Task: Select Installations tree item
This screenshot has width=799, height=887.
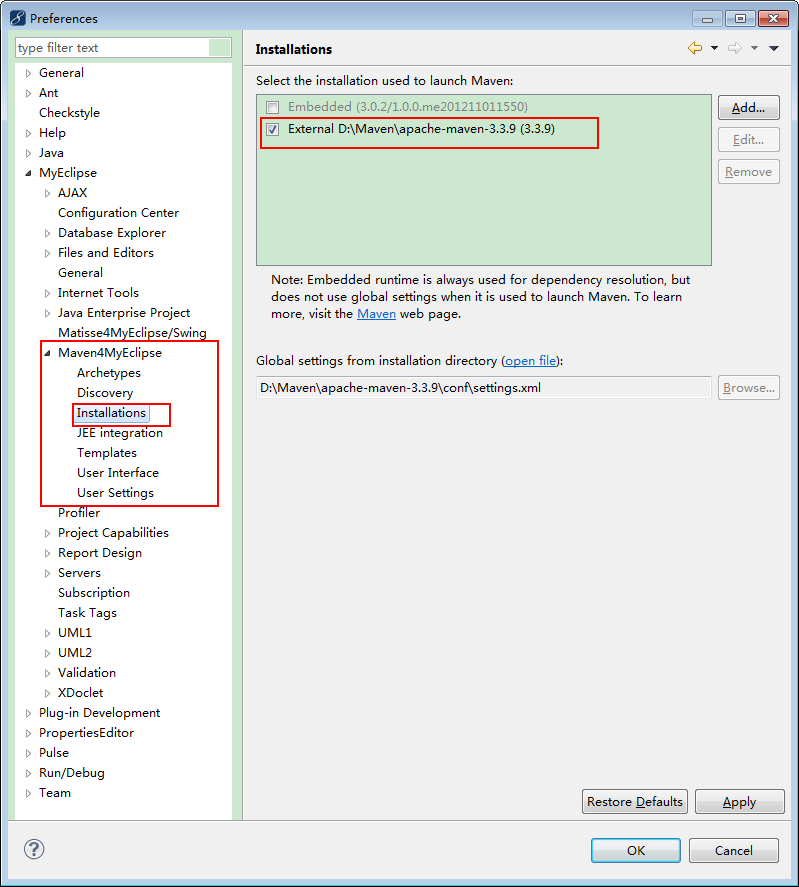Action: 111,413
